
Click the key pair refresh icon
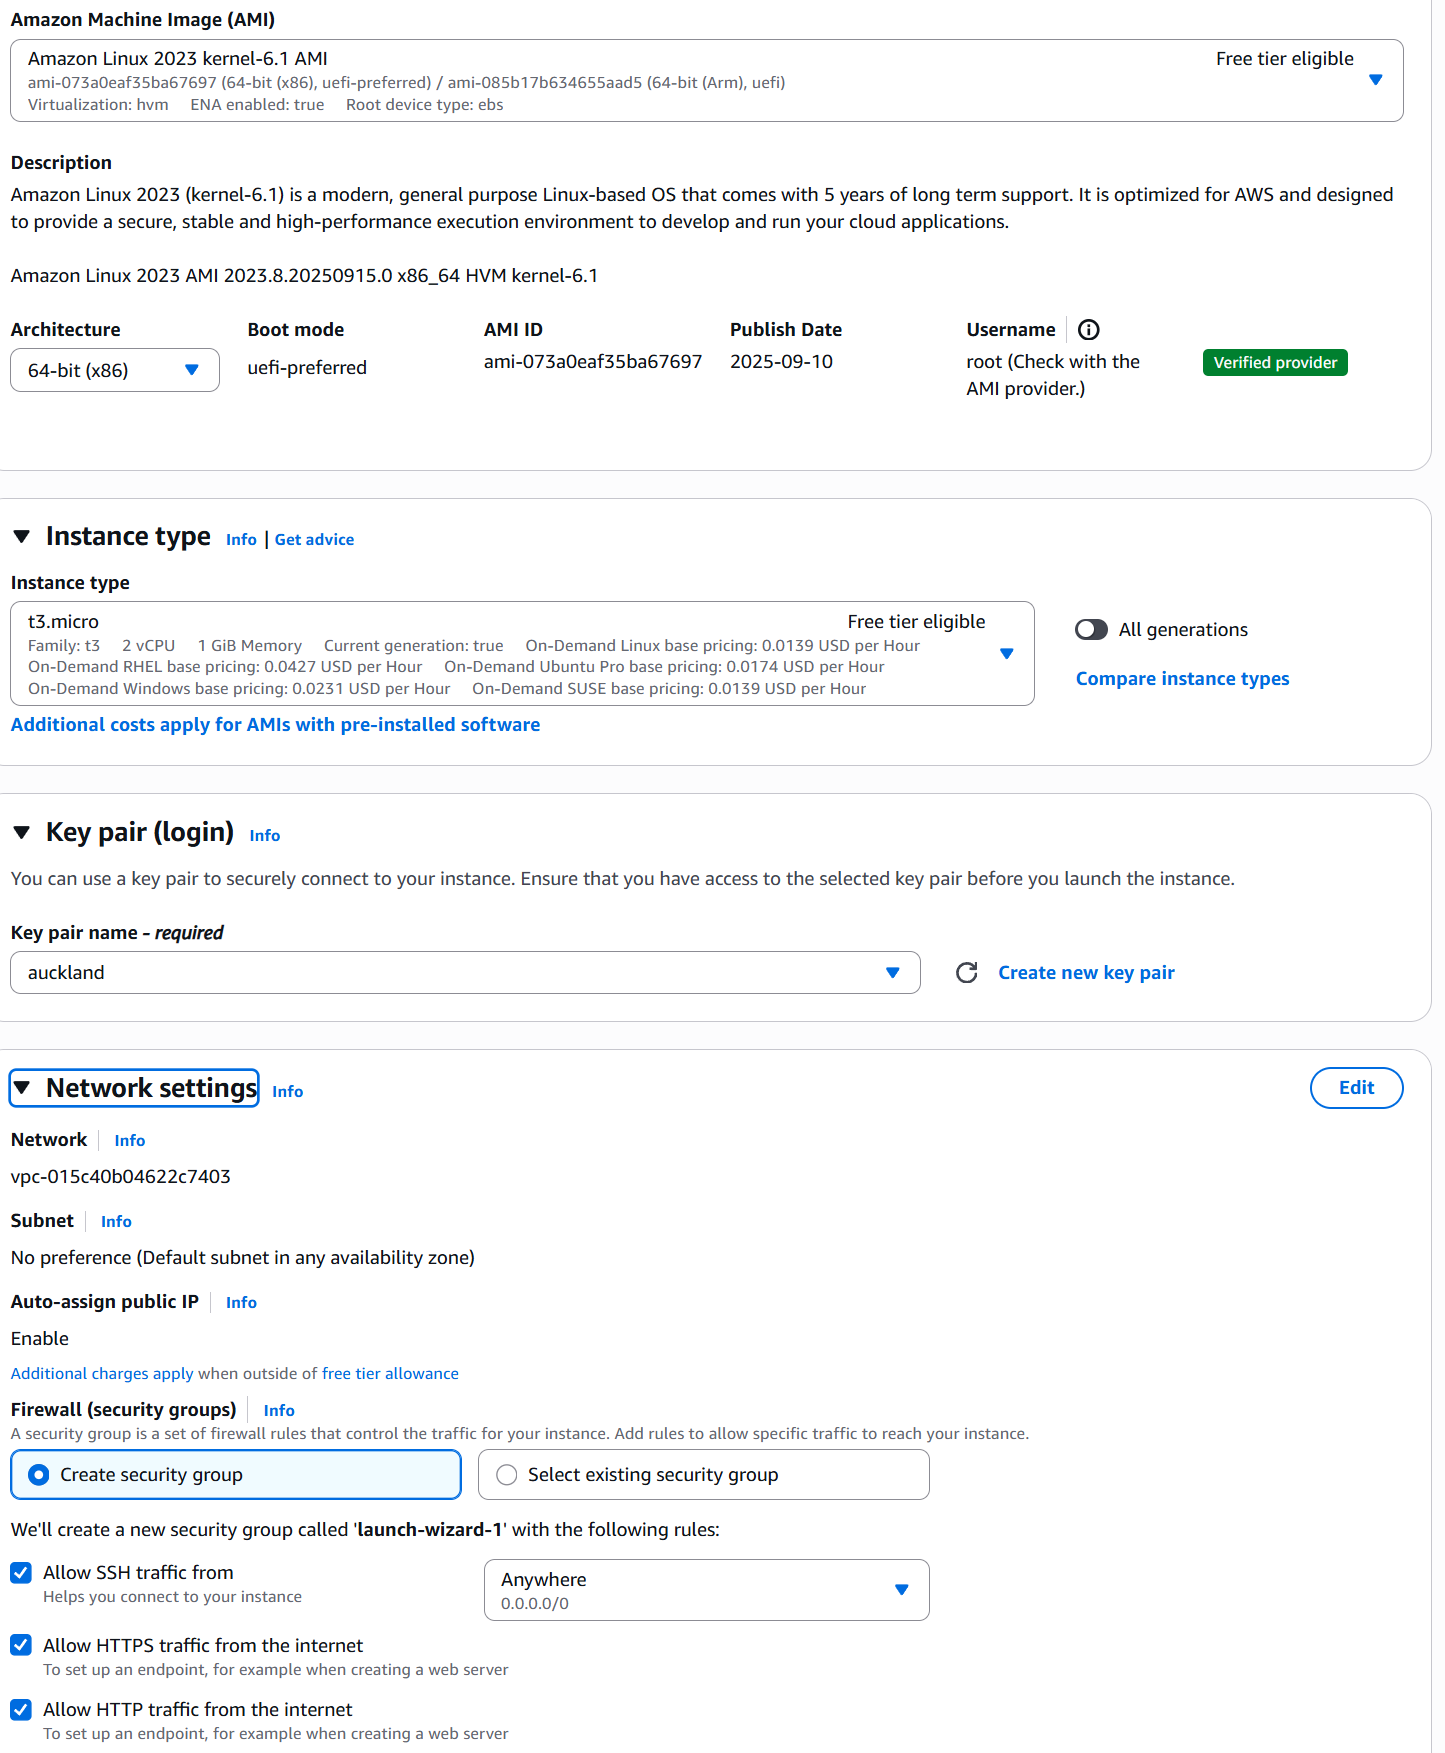pos(966,973)
